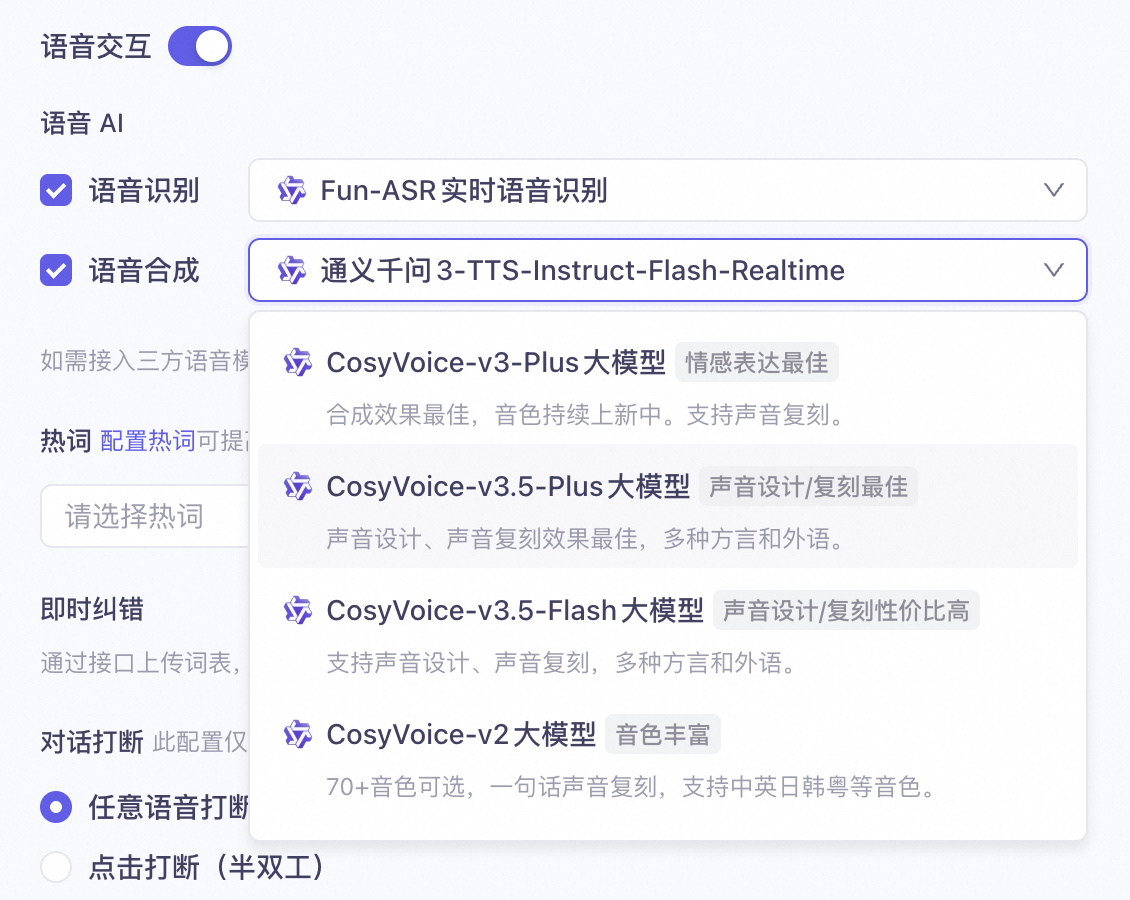Open the 配置热词 link
This screenshot has height=900, width=1130.
pos(148,441)
